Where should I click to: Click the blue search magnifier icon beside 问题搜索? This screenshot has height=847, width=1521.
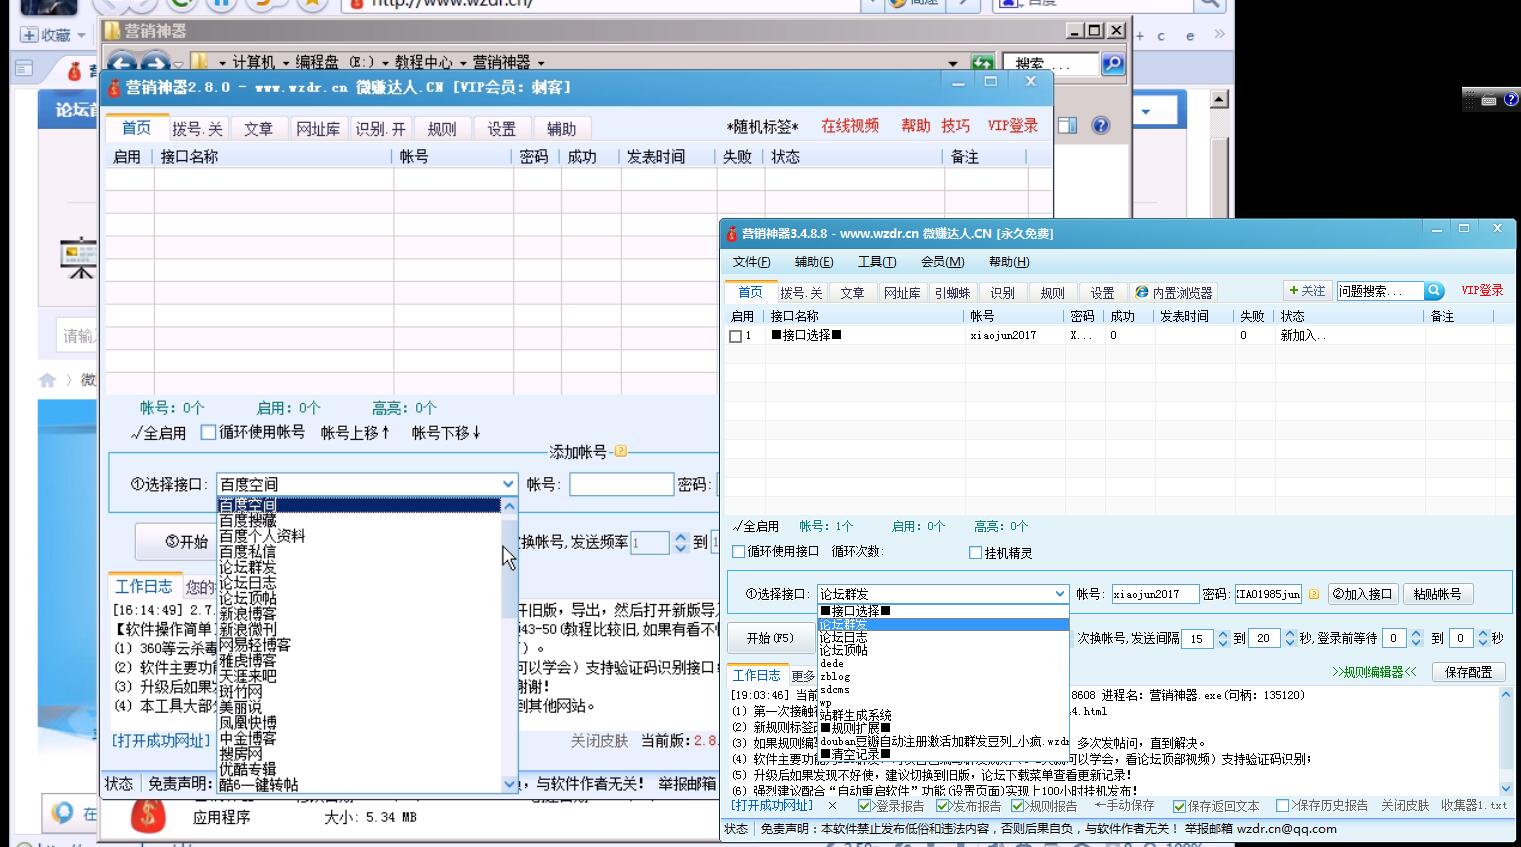[x=1434, y=291]
